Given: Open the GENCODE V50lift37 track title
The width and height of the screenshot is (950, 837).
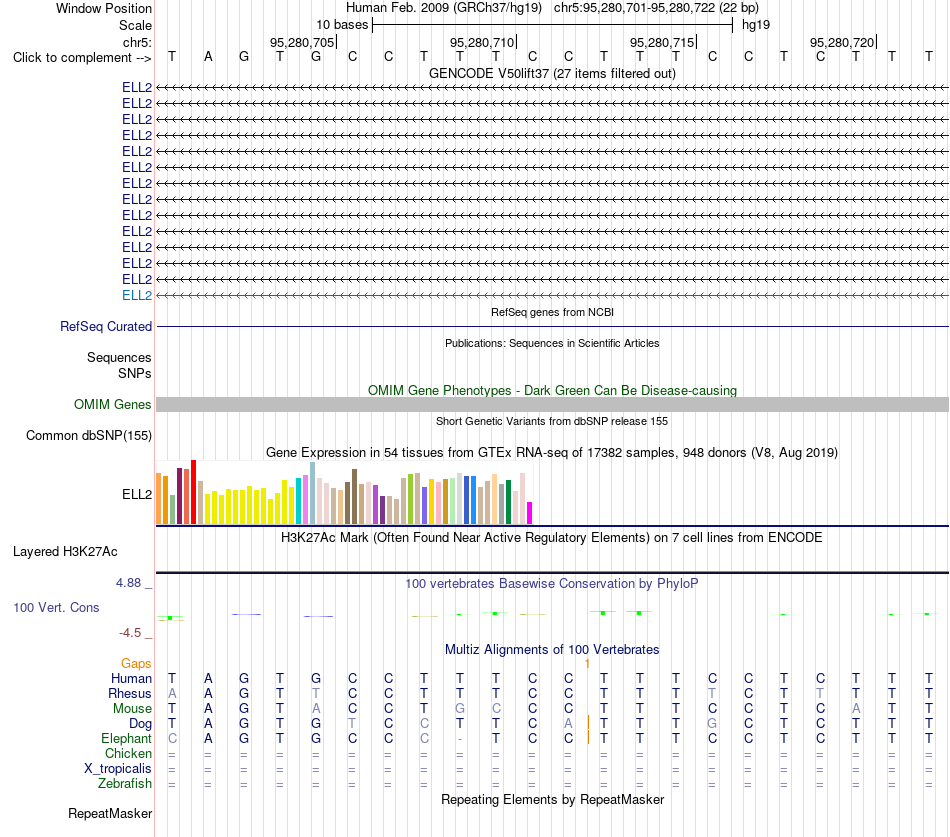Looking at the screenshot, I should (x=552, y=73).
